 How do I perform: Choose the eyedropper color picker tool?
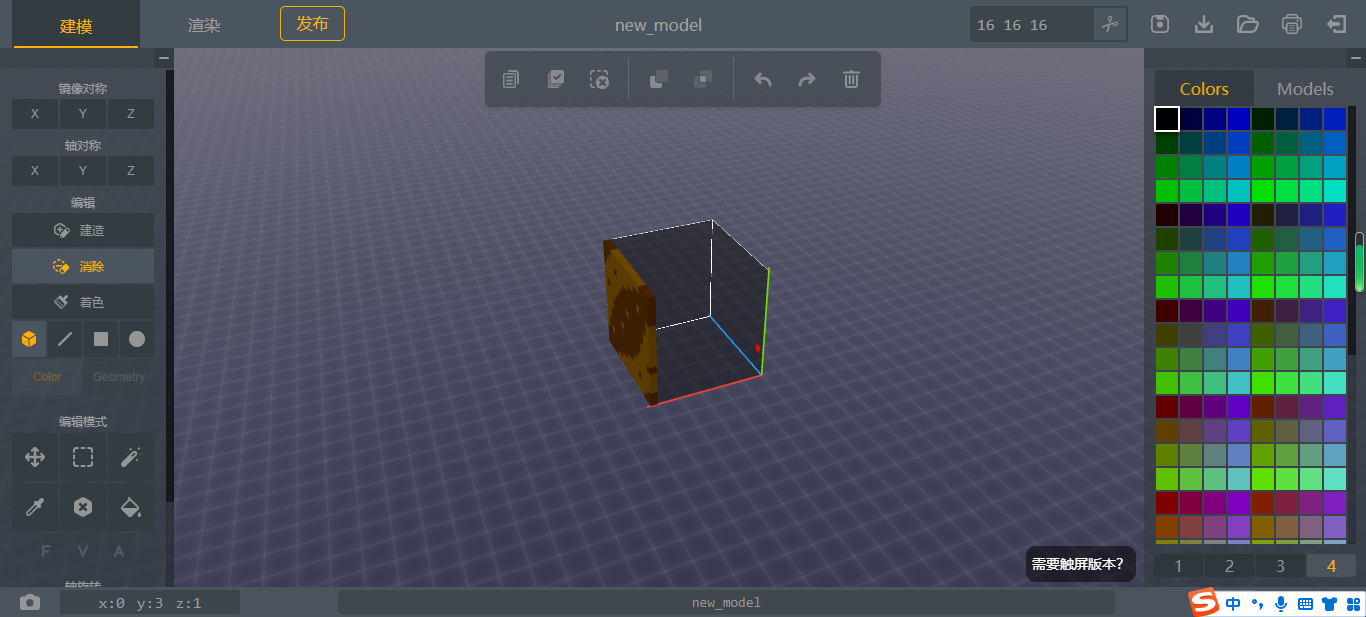pos(35,508)
